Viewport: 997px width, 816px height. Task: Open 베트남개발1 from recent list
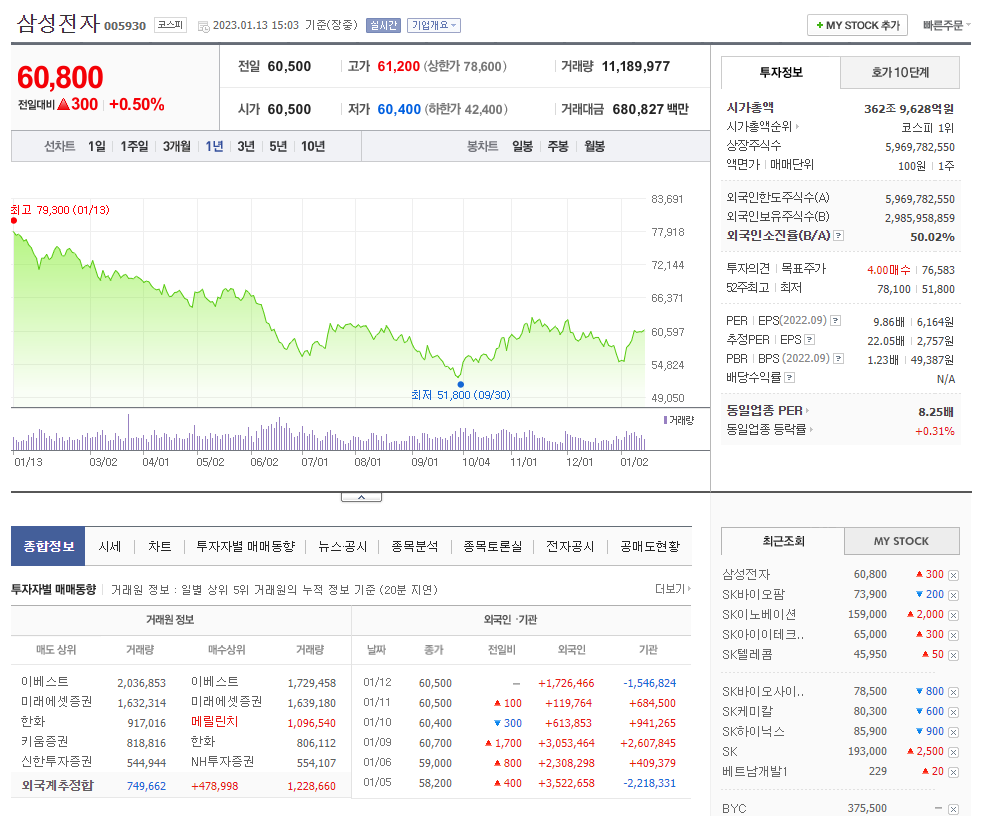point(755,771)
